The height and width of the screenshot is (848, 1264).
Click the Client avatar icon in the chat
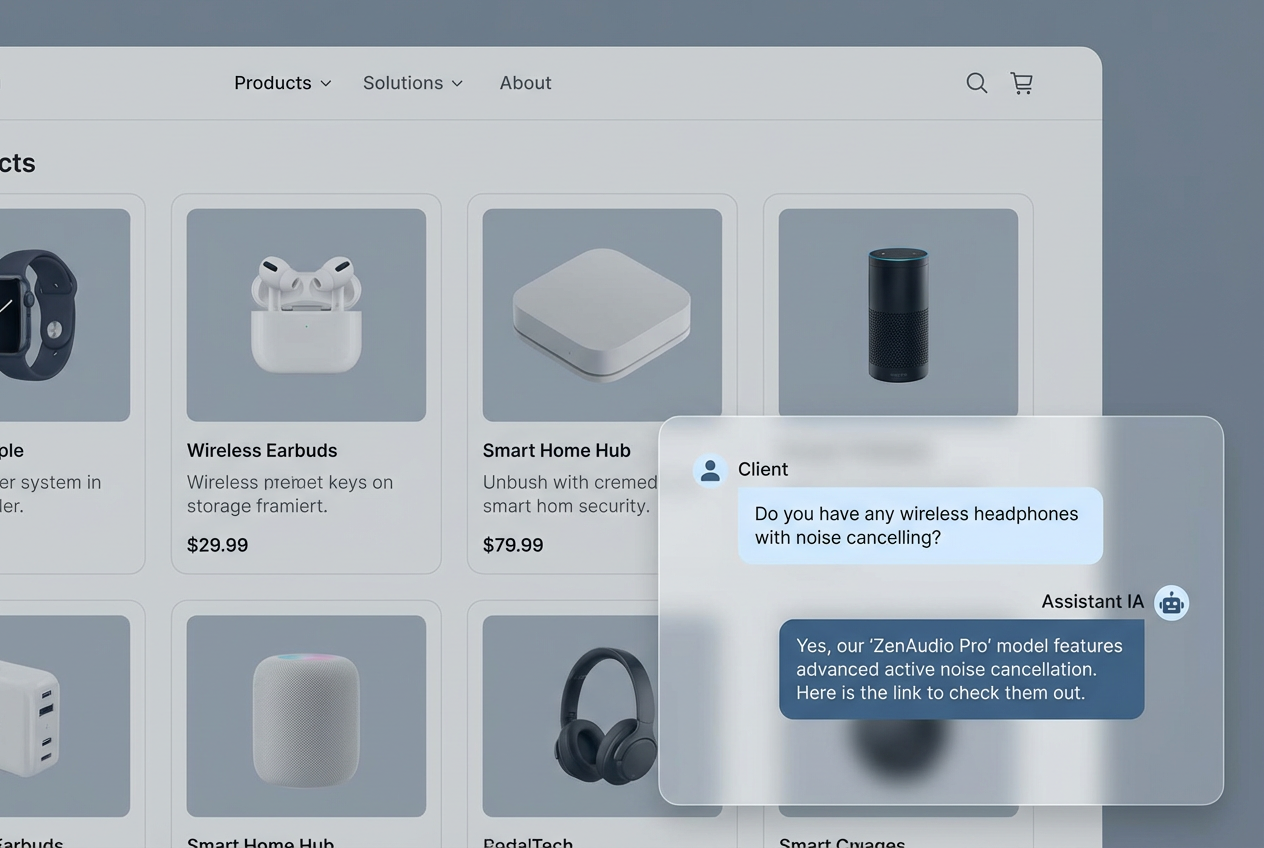click(x=710, y=469)
